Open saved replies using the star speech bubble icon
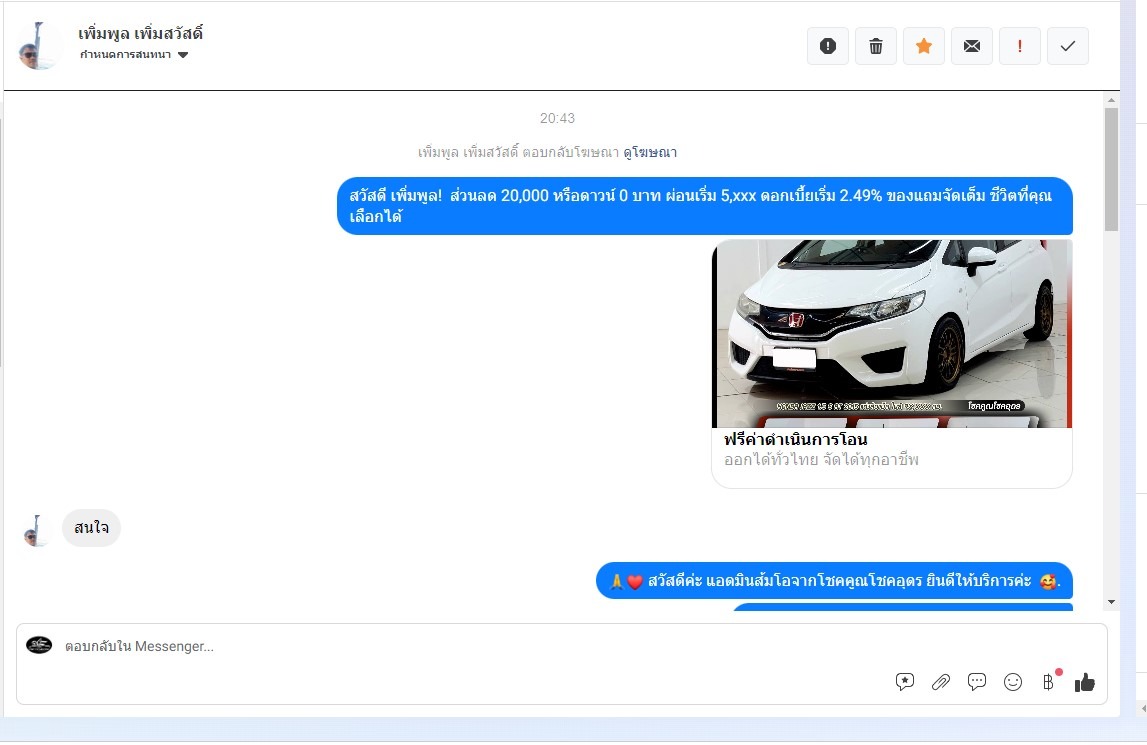The width and height of the screenshot is (1147, 745). [x=905, y=682]
